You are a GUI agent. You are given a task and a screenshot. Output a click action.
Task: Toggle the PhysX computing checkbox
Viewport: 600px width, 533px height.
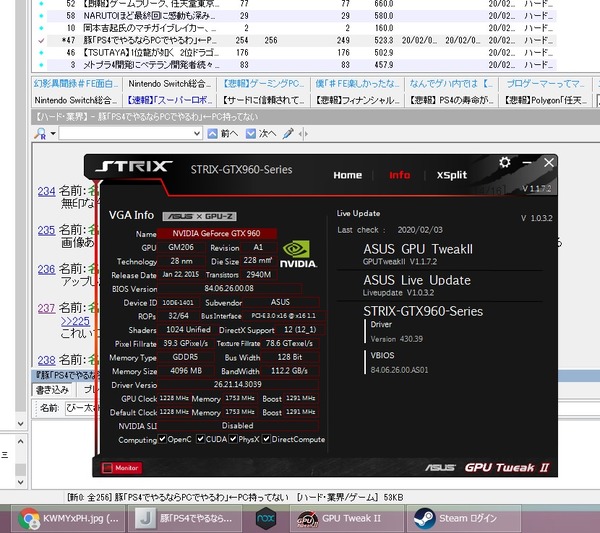pyautogui.click(x=233, y=439)
